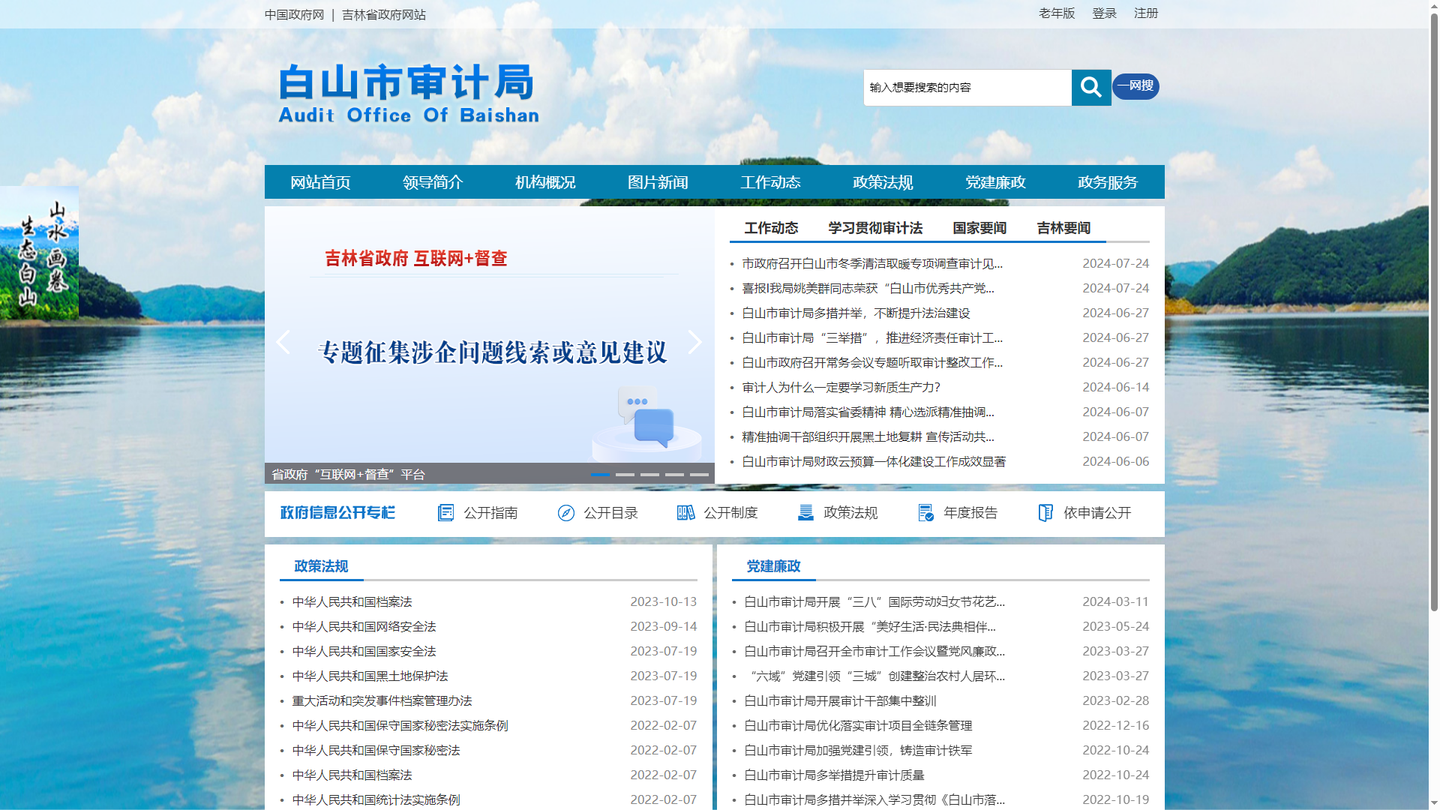This screenshot has height=810, width=1440.
Task: Open the 依申请公开 icon
Action: pos(1046,513)
